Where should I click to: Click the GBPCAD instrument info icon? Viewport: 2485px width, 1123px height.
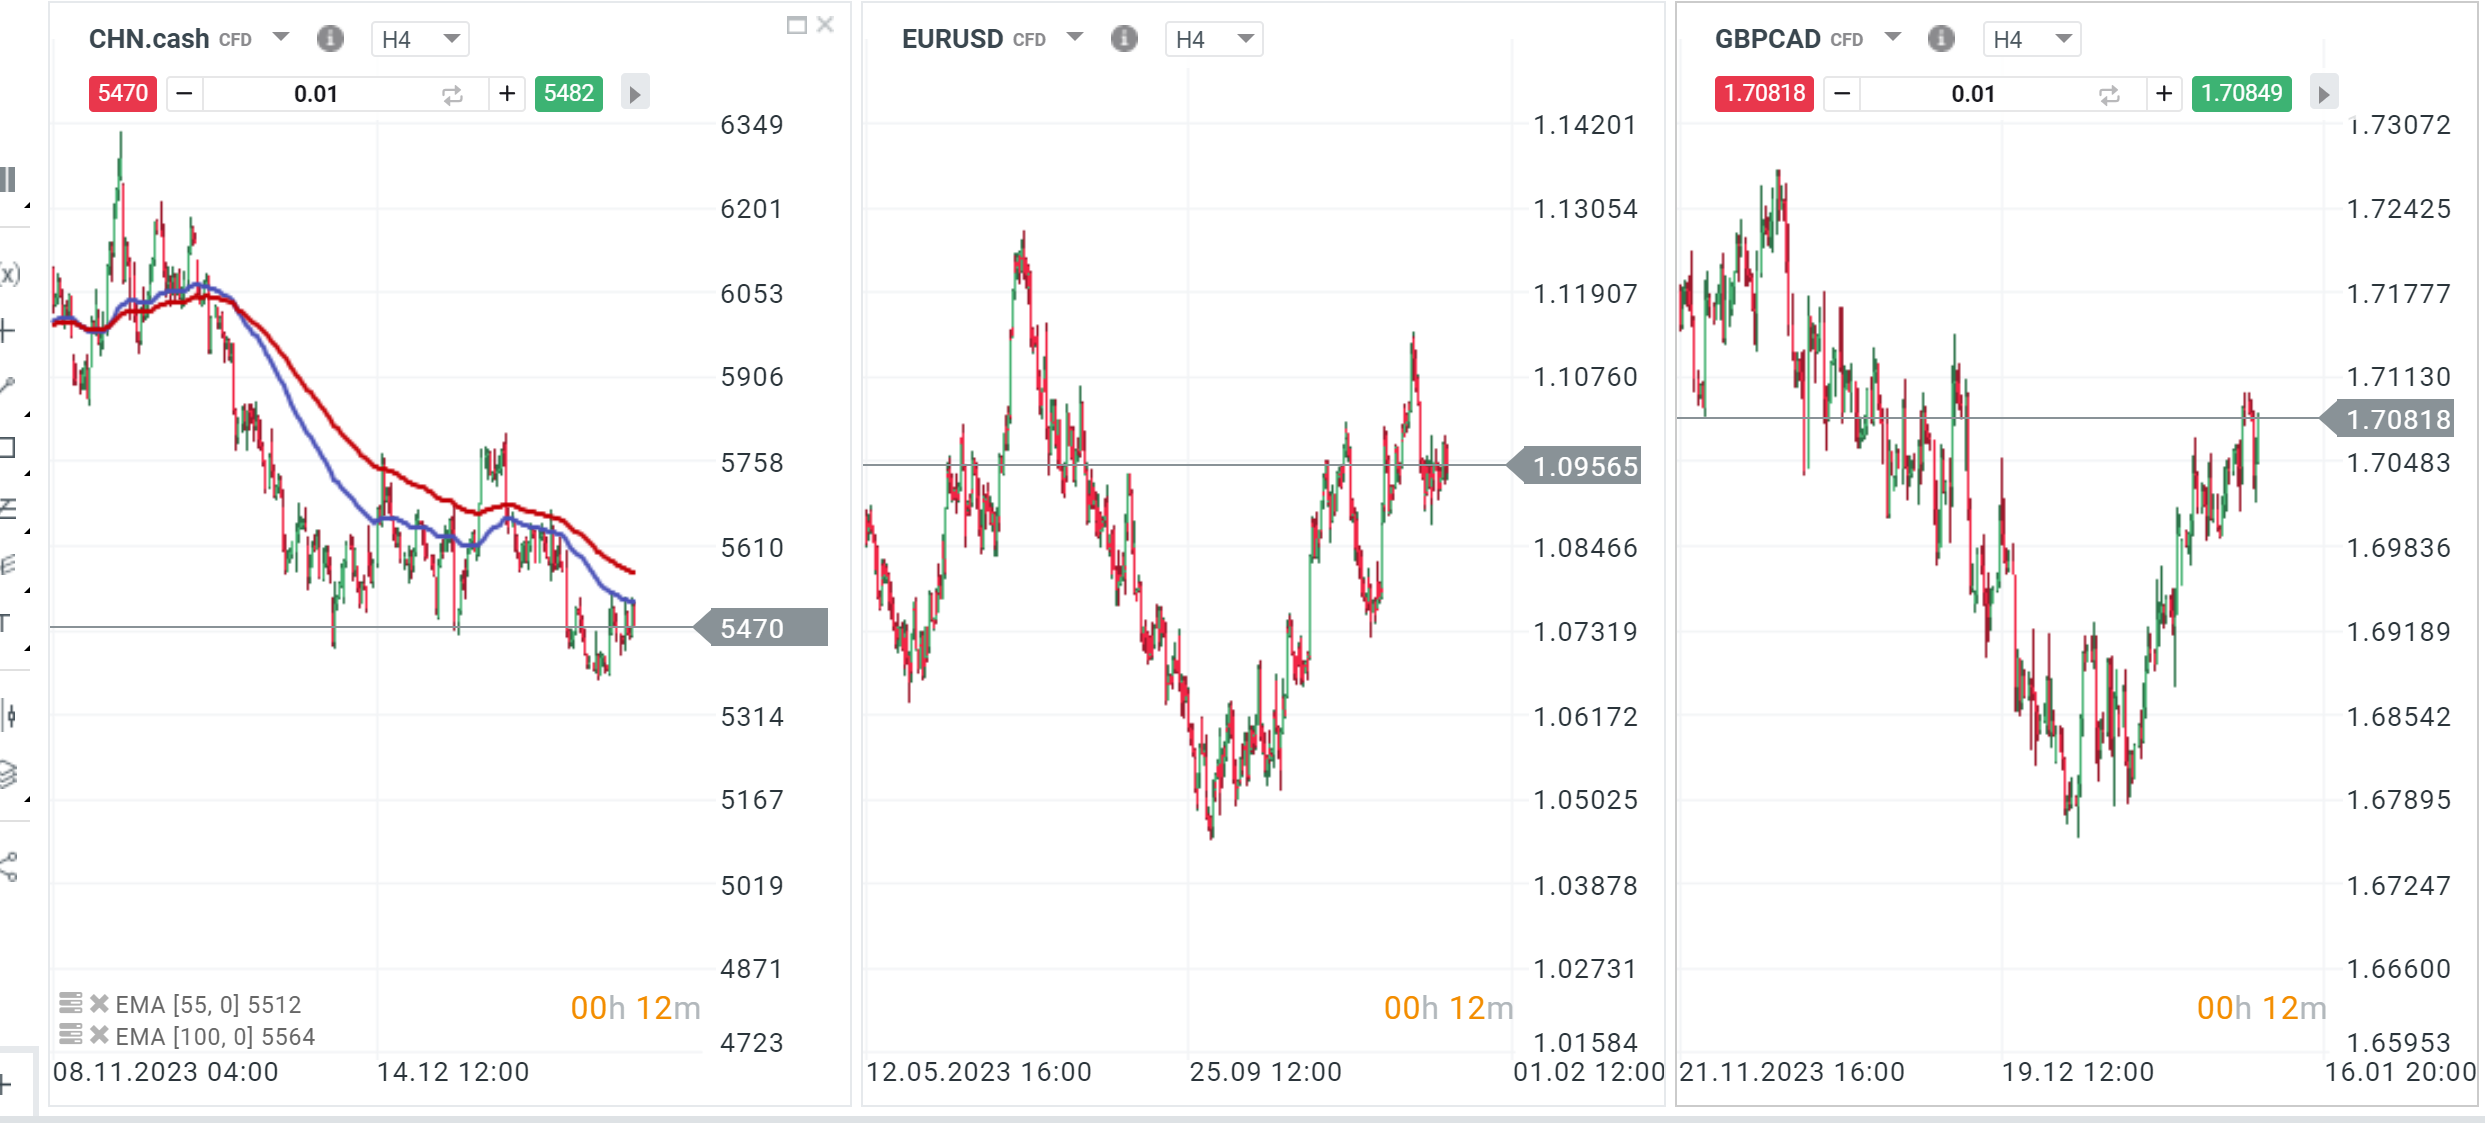point(1941,38)
